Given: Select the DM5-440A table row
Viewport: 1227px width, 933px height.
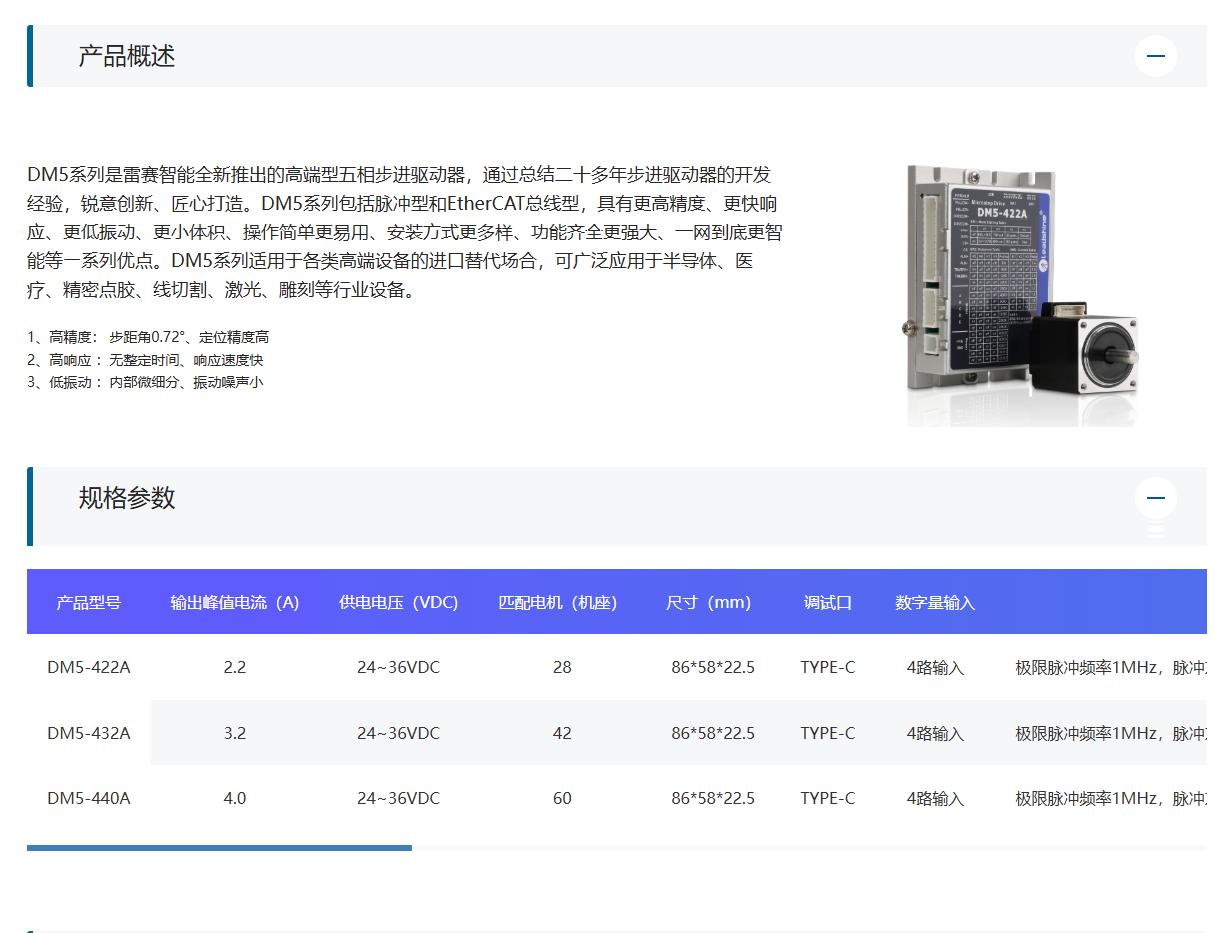Looking at the screenshot, I should pos(400,798).
